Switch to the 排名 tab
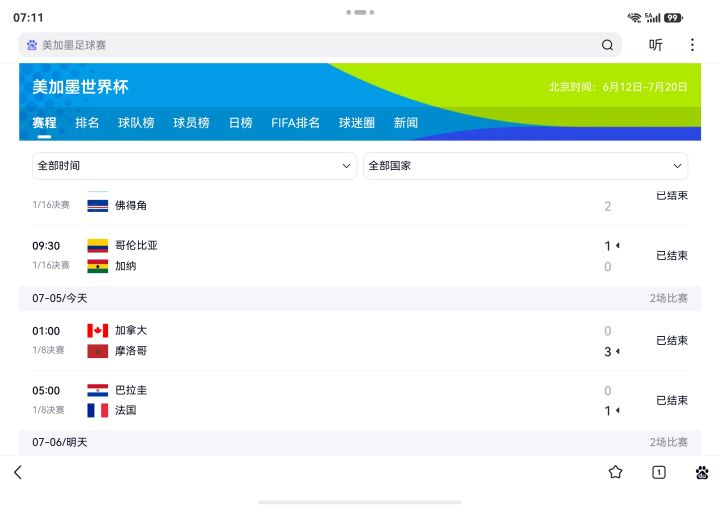Viewport: 720px width, 509px height. [x=87, y=123]
